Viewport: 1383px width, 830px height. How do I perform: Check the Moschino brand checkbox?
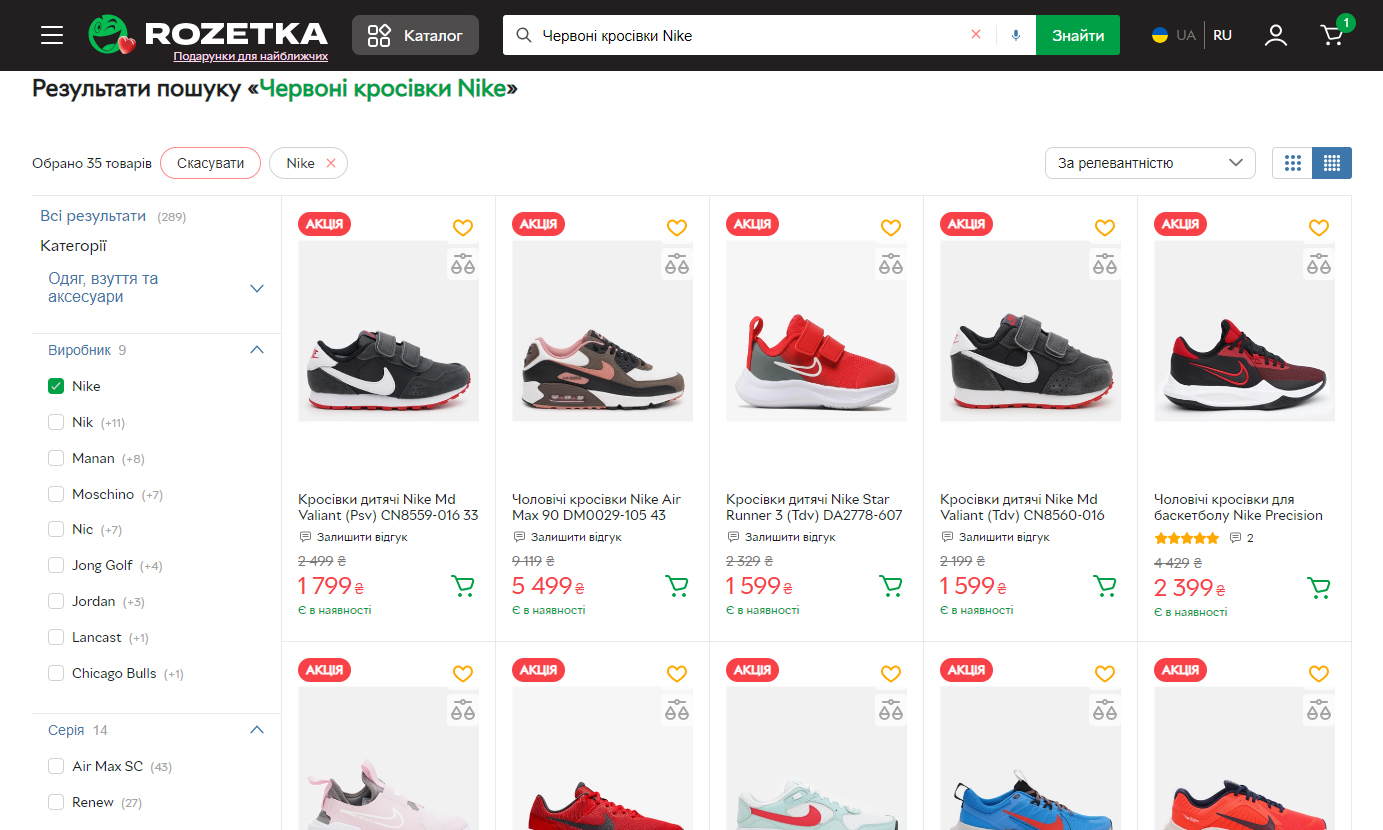56,494
